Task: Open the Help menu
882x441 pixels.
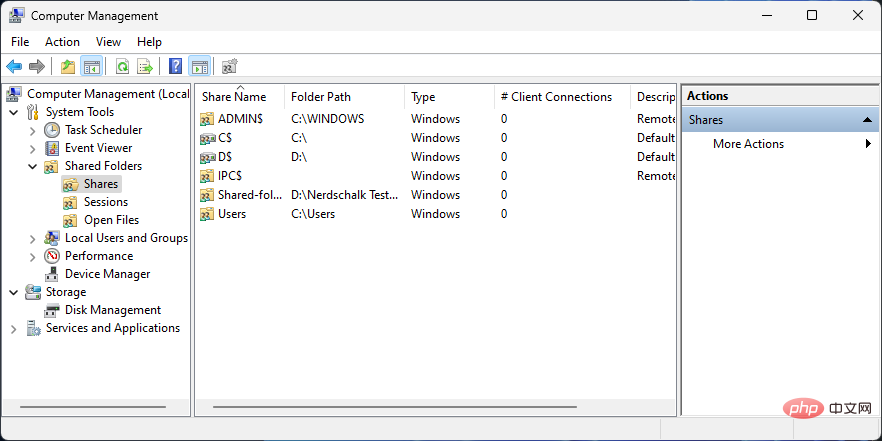Action: (x=150, y=42)
